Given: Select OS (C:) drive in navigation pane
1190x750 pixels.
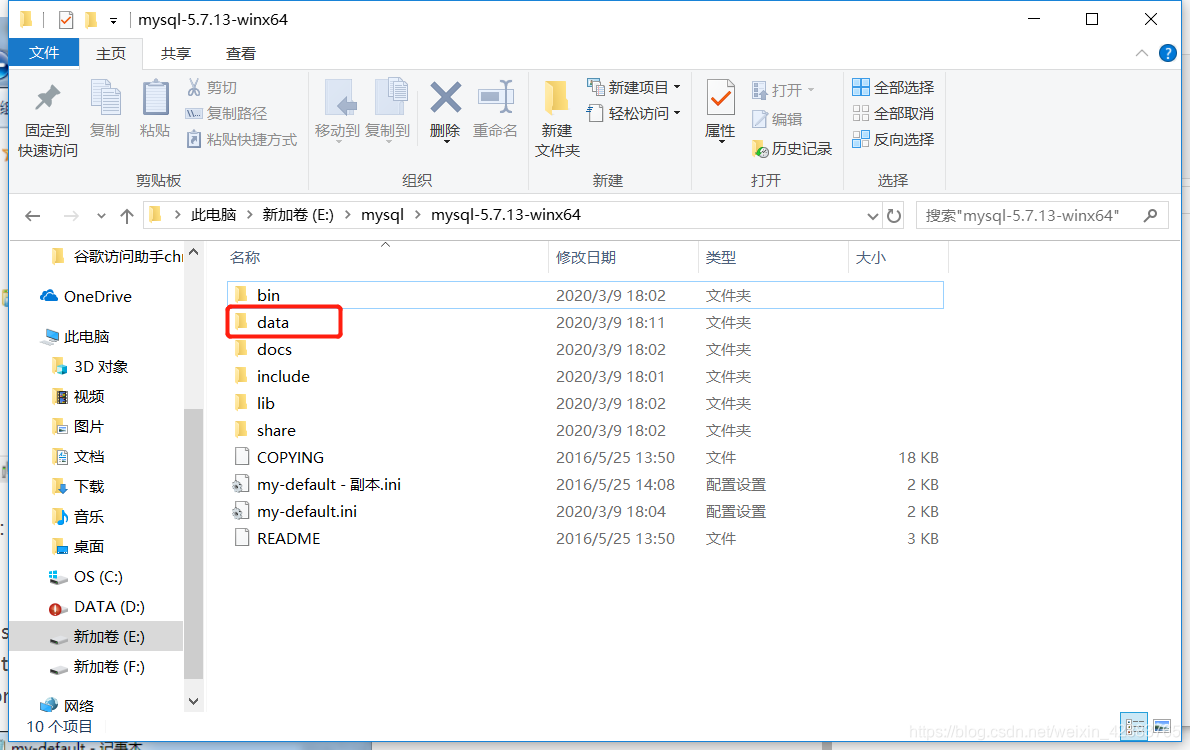Looking at the screenshot, I should coord(86,577).
